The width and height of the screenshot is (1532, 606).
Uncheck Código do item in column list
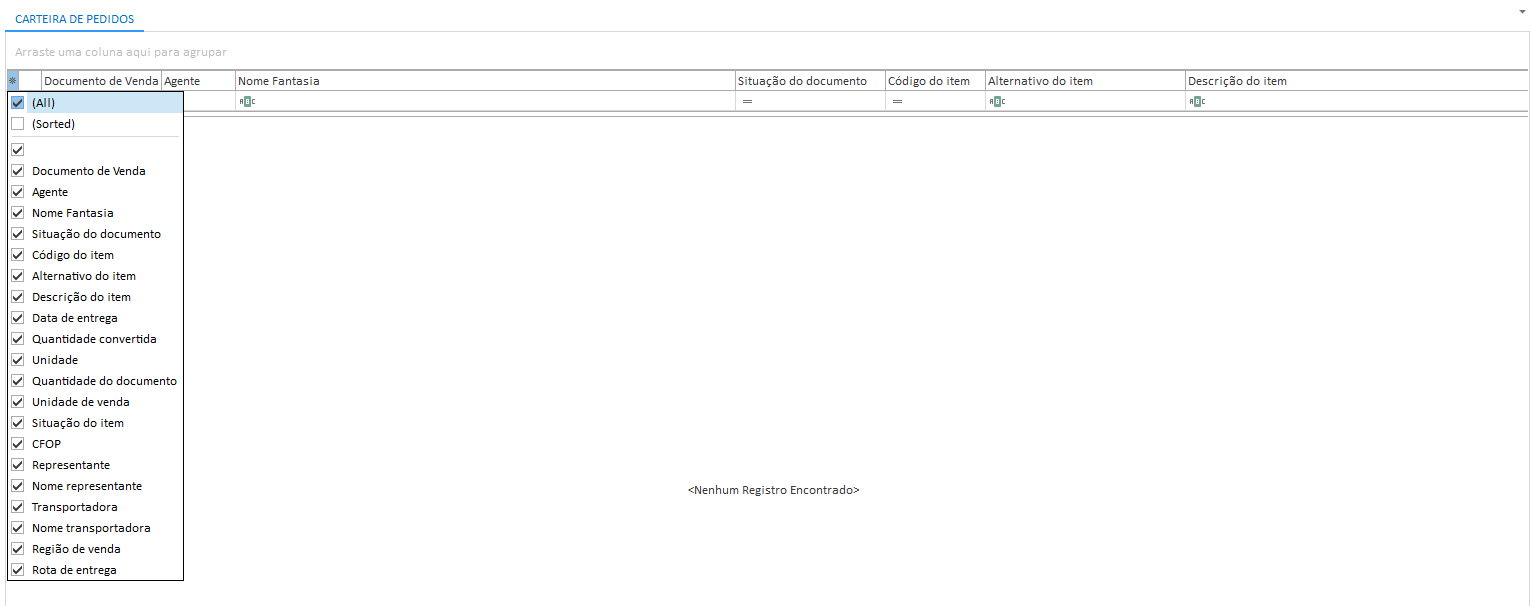[17, 255]
